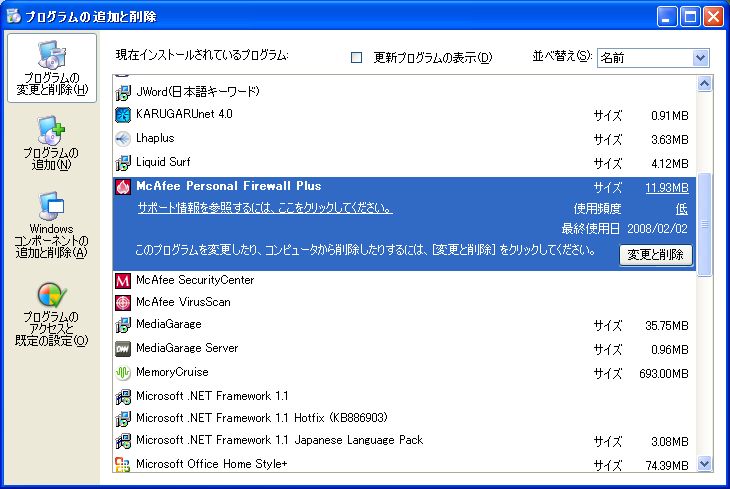Open プログラムのアクセスと既定の設定

51,315
